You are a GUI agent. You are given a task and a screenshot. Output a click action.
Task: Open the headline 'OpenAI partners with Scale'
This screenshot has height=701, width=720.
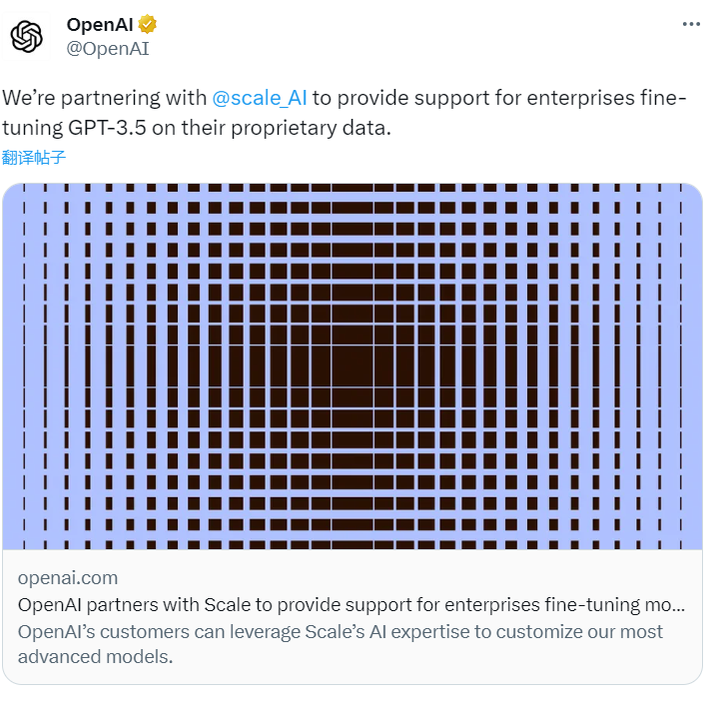351,605
